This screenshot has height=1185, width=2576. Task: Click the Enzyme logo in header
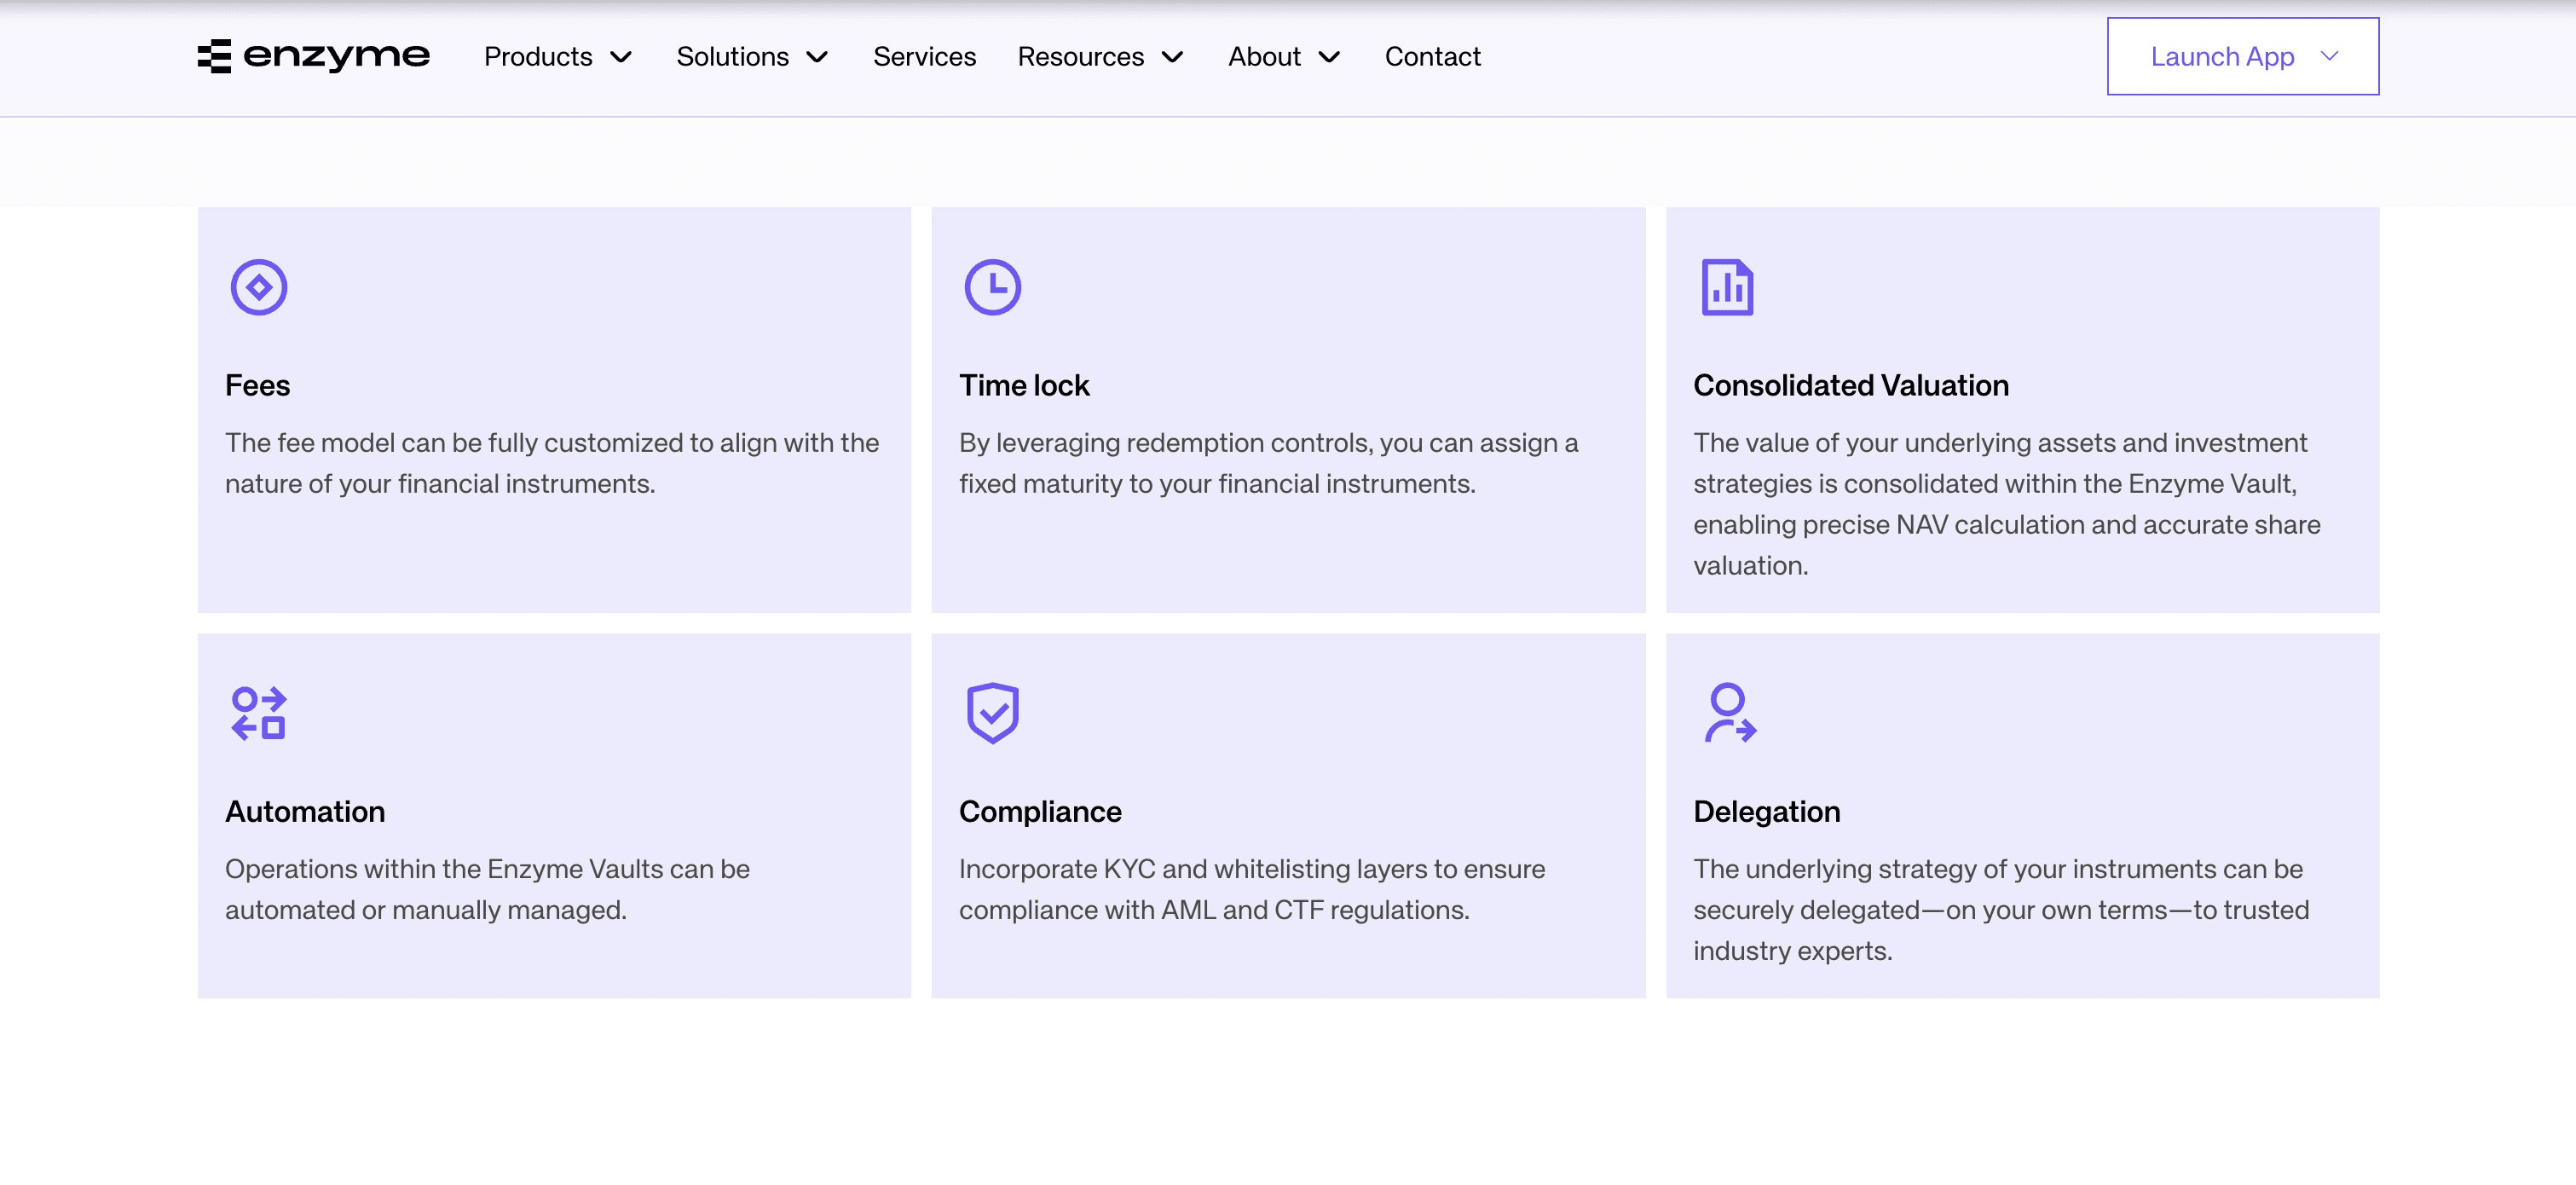click(x=313, y=56)
